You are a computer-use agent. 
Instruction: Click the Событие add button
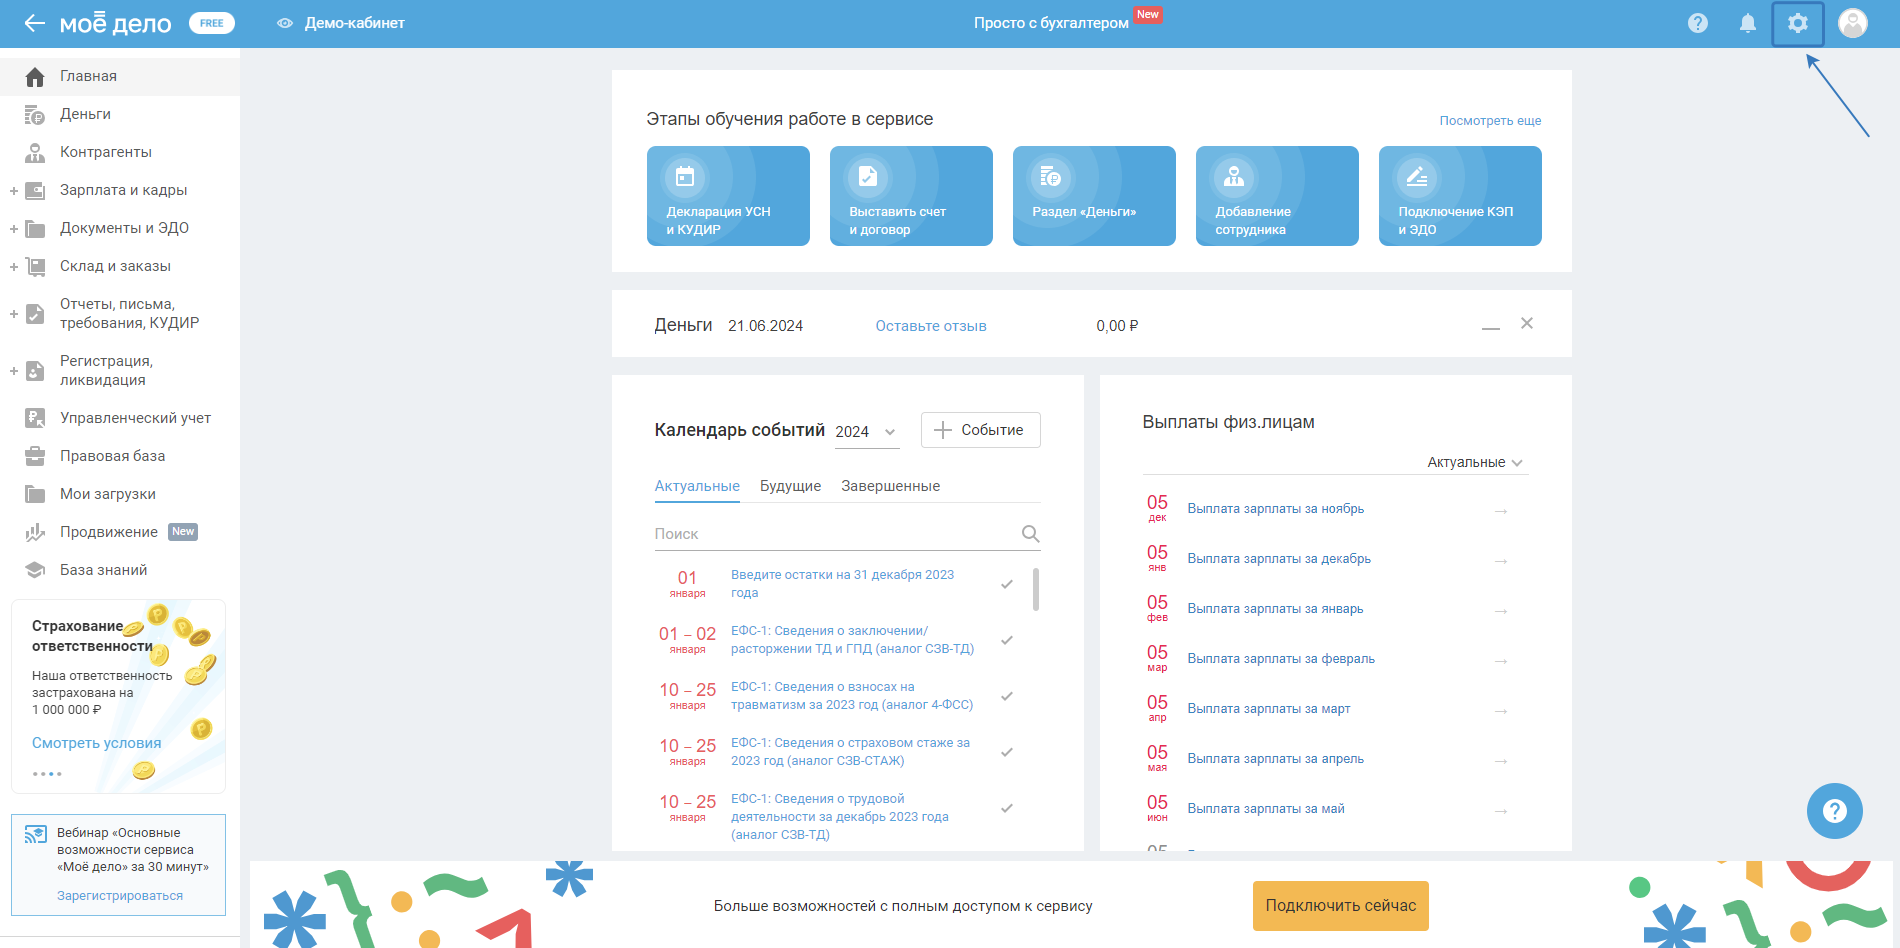point(980,430)
